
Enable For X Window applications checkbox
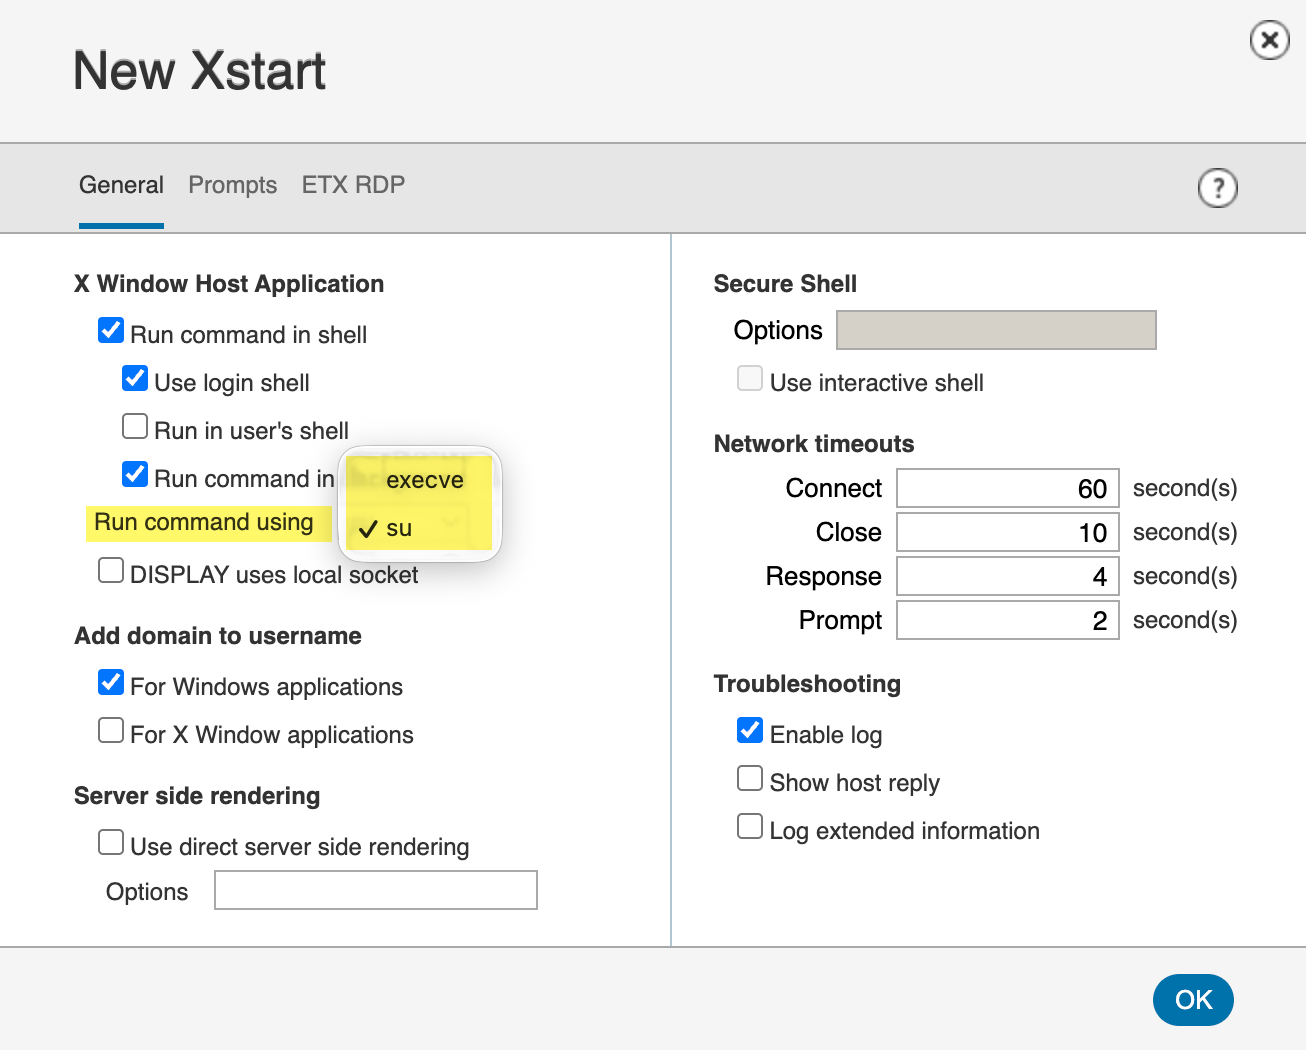[111, 731]
